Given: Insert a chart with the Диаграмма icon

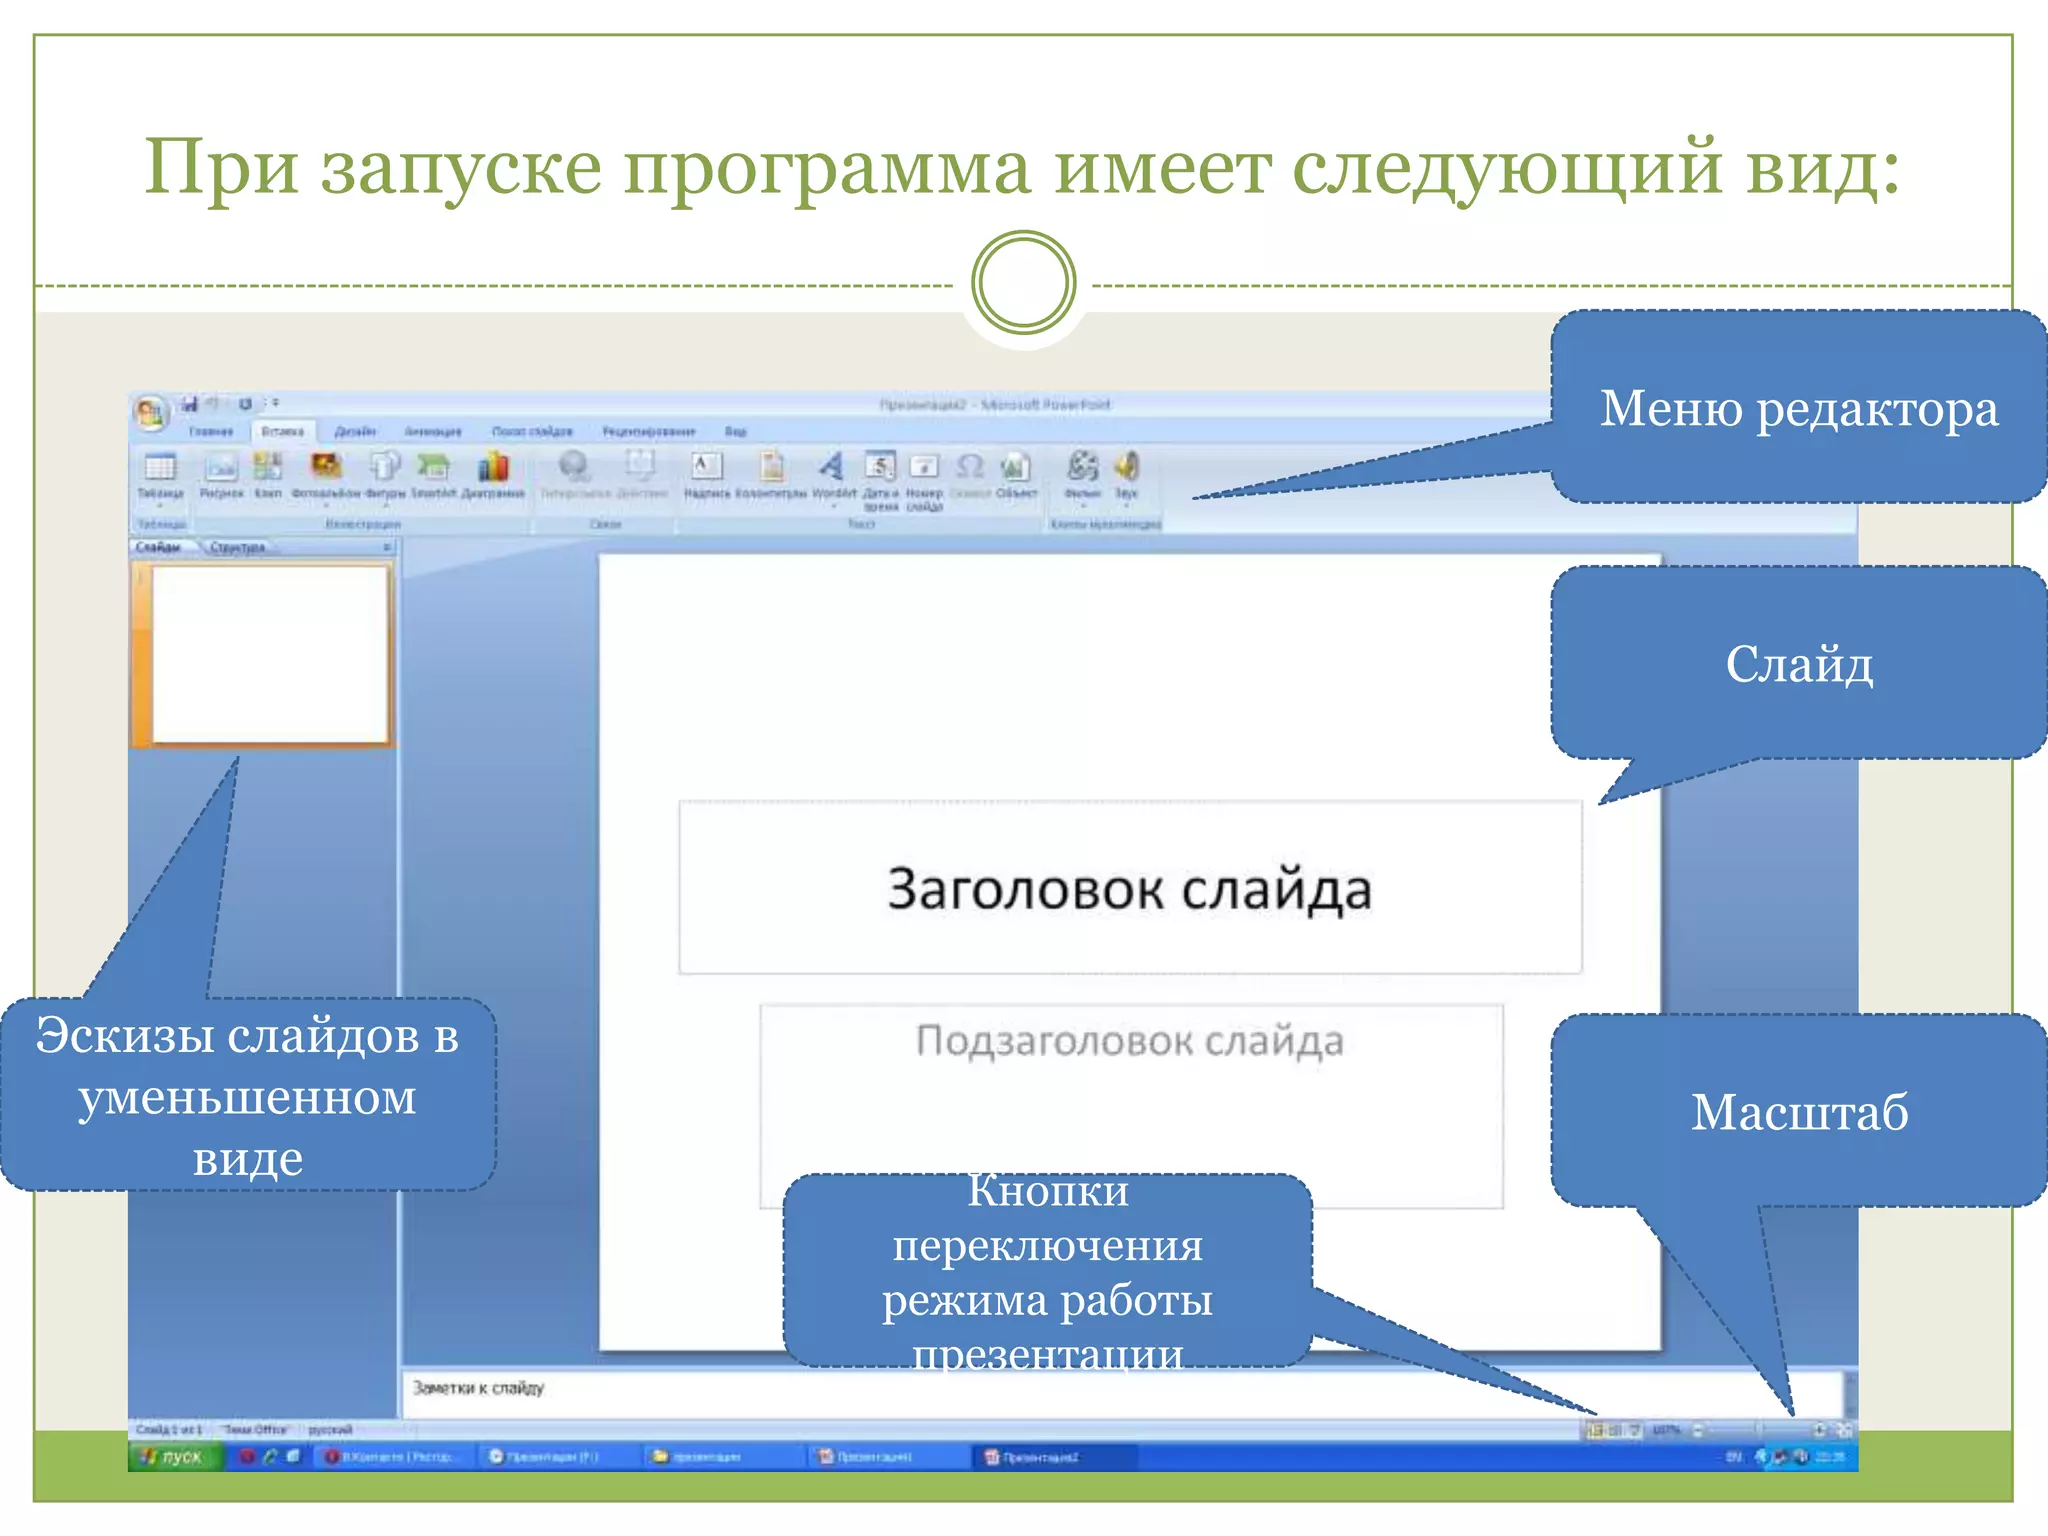Looking at the screenshot, I should (493, 468).
